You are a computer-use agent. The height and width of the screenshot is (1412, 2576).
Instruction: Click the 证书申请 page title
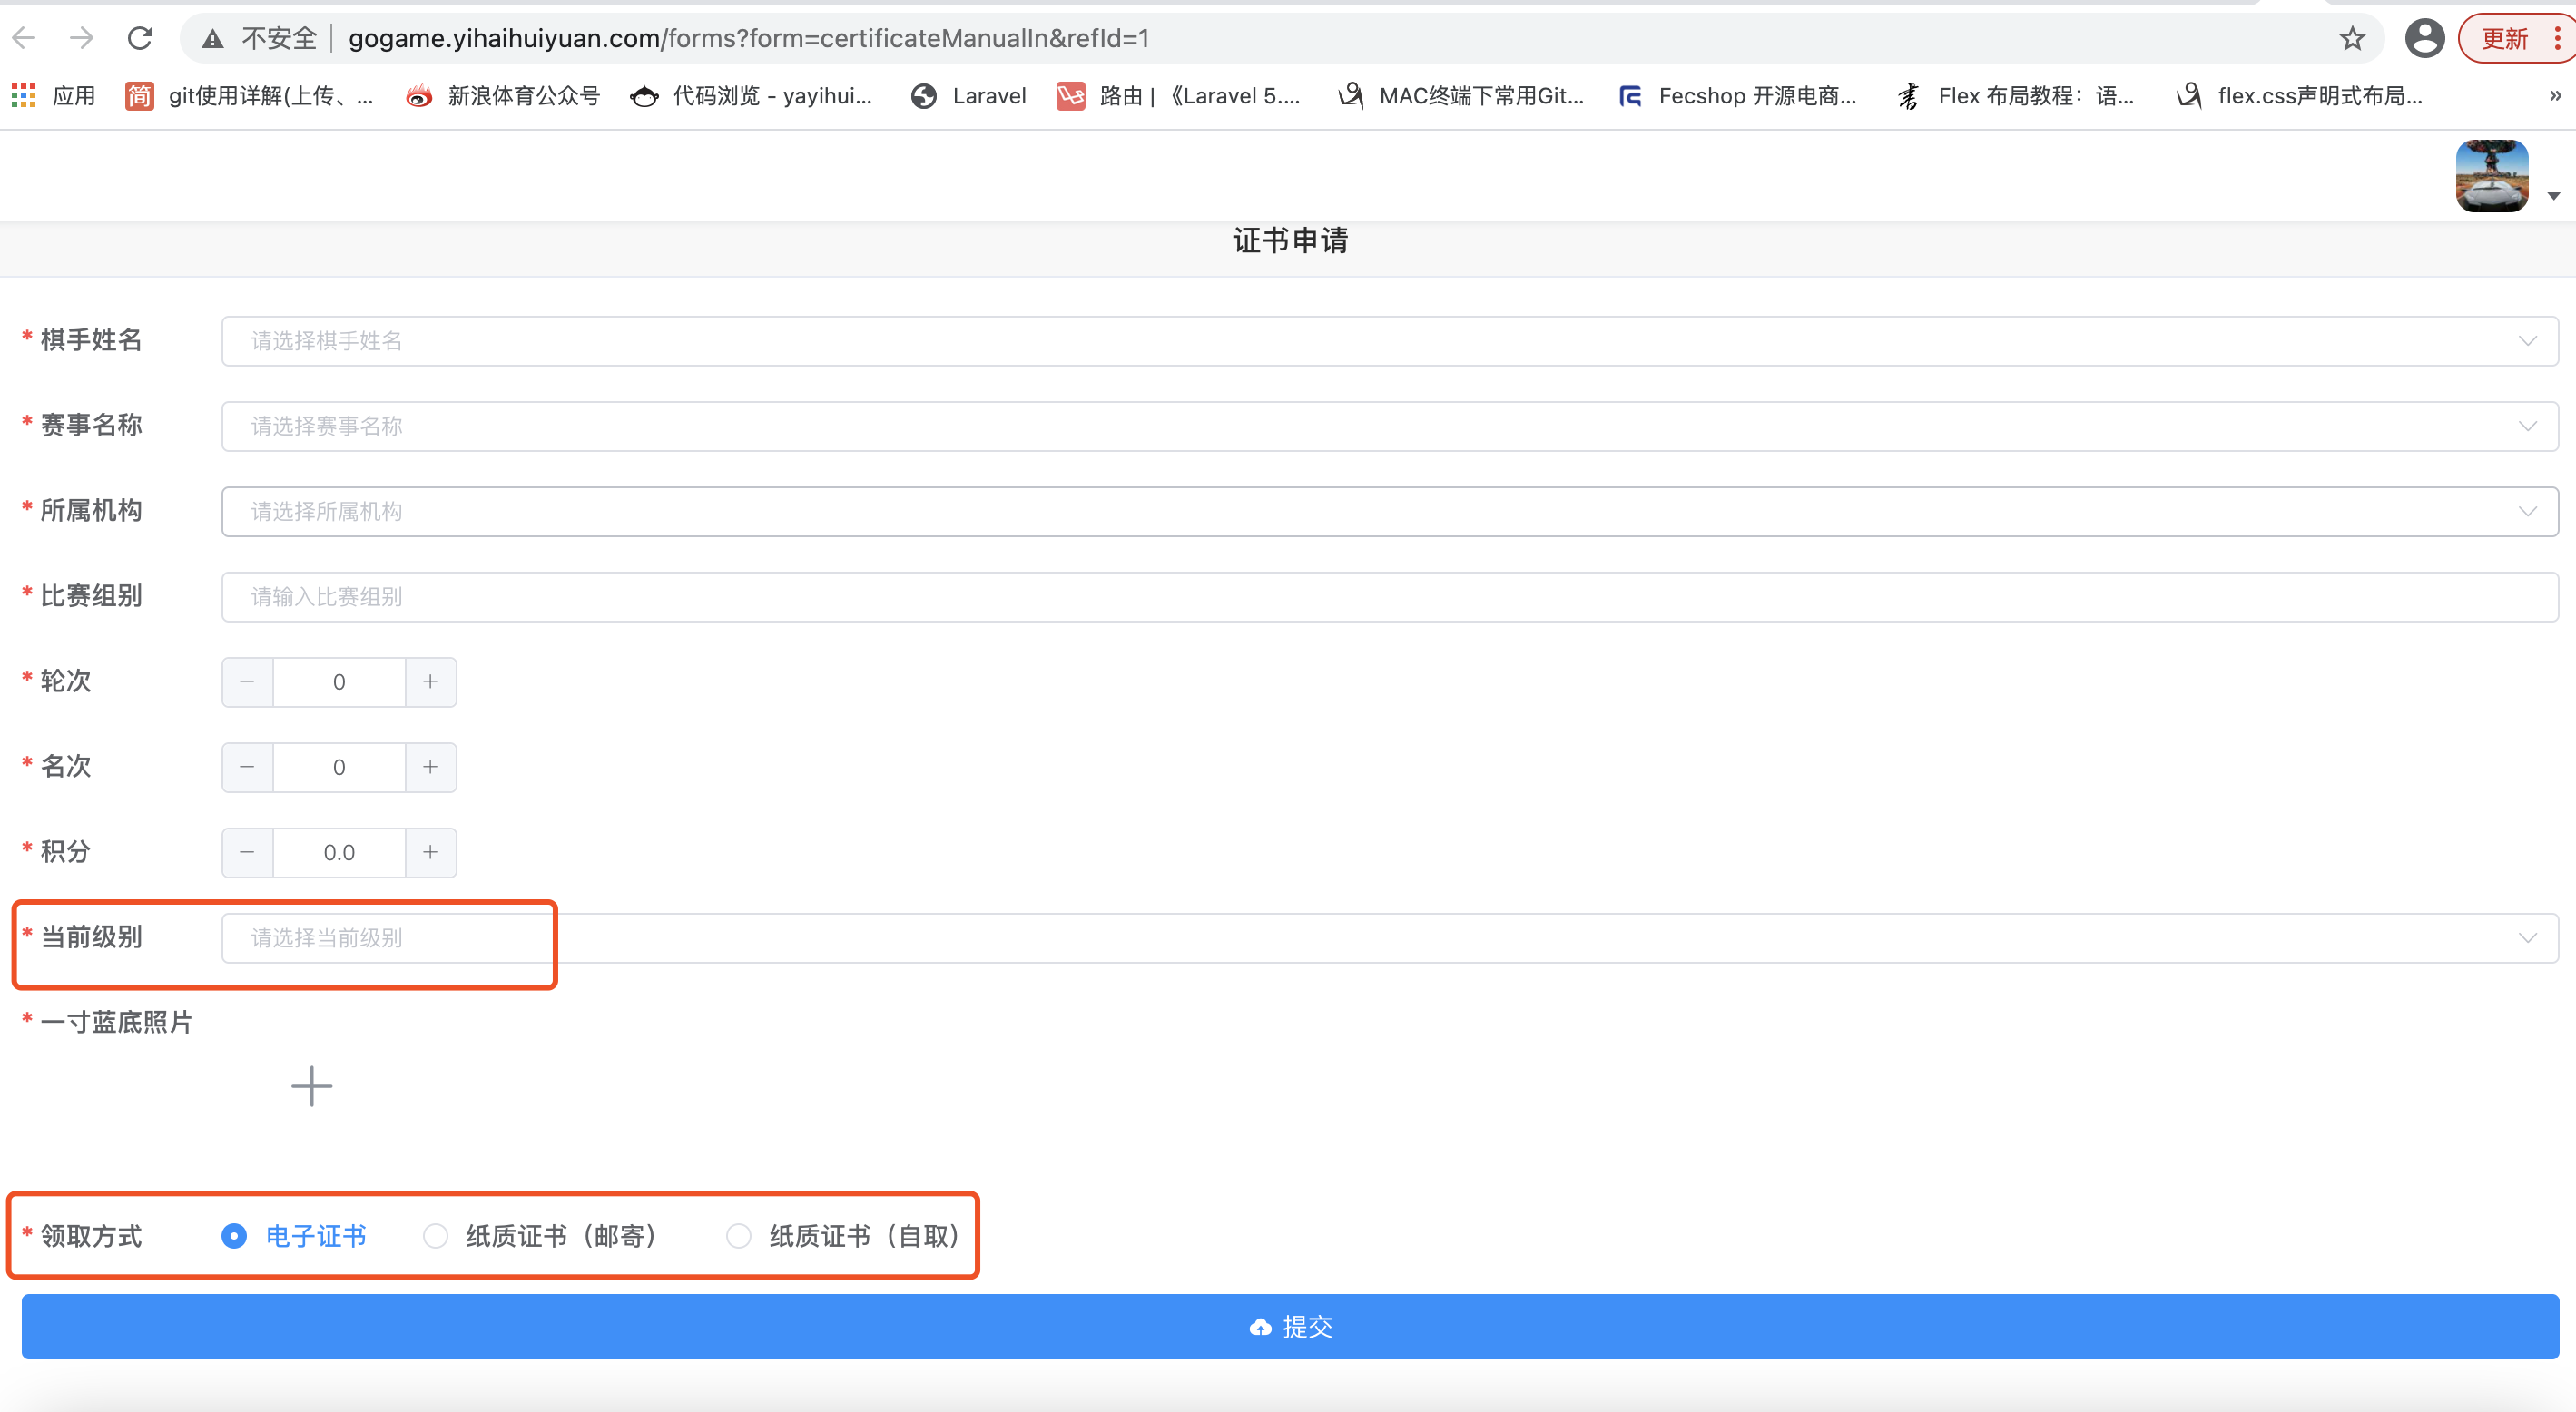(x=1290, y=240)
